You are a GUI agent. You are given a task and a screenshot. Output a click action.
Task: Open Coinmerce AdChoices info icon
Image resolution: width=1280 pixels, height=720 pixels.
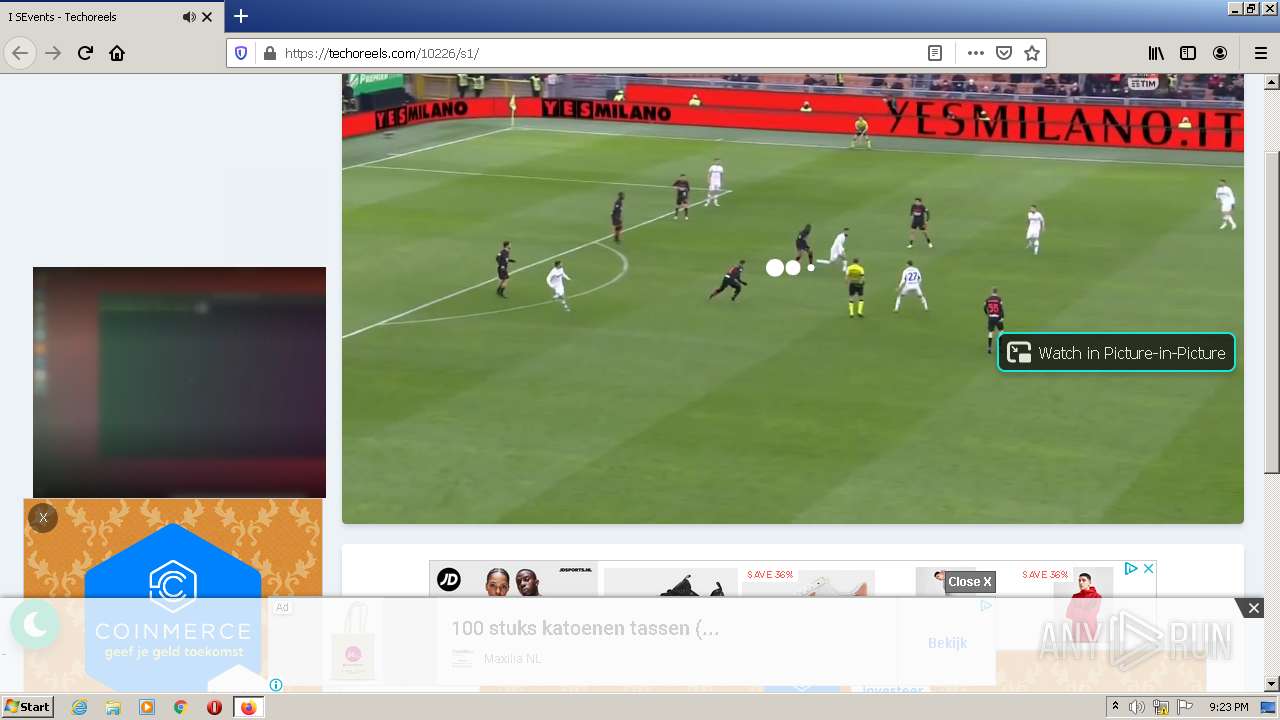click(276, 685)
